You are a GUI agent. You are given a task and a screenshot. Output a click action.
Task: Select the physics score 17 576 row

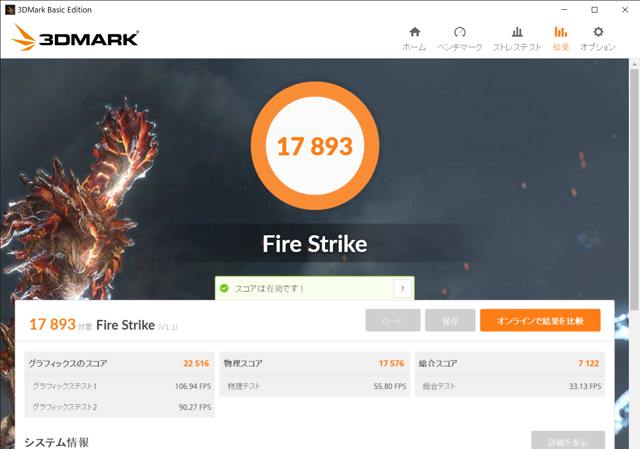pyautogui.click(x=314, y=363)
